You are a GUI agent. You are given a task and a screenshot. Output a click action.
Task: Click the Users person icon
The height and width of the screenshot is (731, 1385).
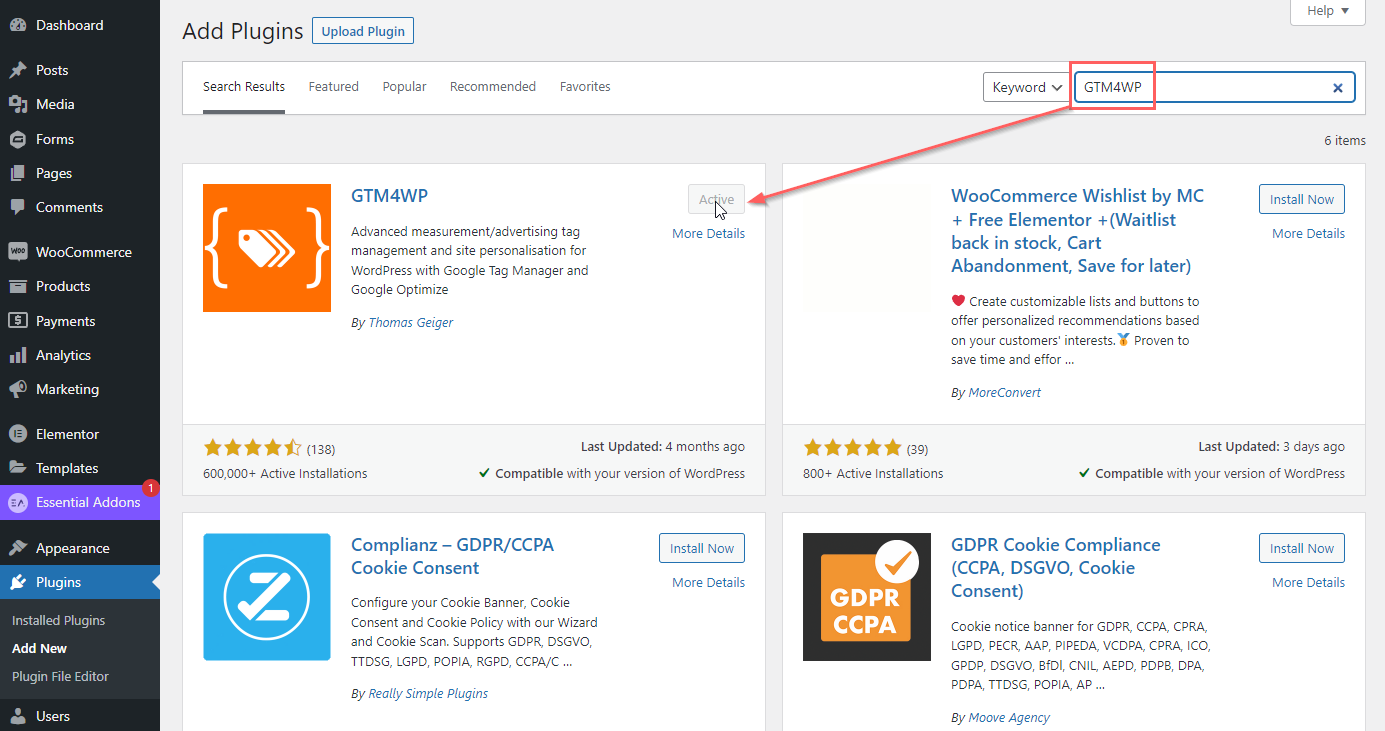[18, 716]
